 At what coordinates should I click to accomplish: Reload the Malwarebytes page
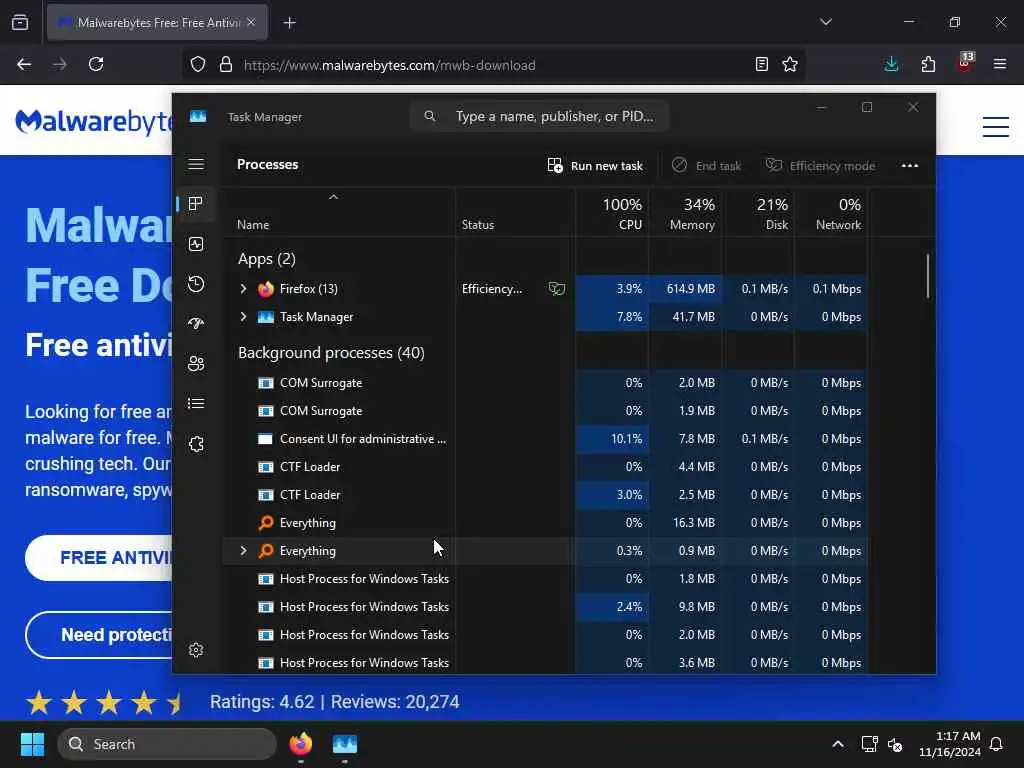point(96,64)
